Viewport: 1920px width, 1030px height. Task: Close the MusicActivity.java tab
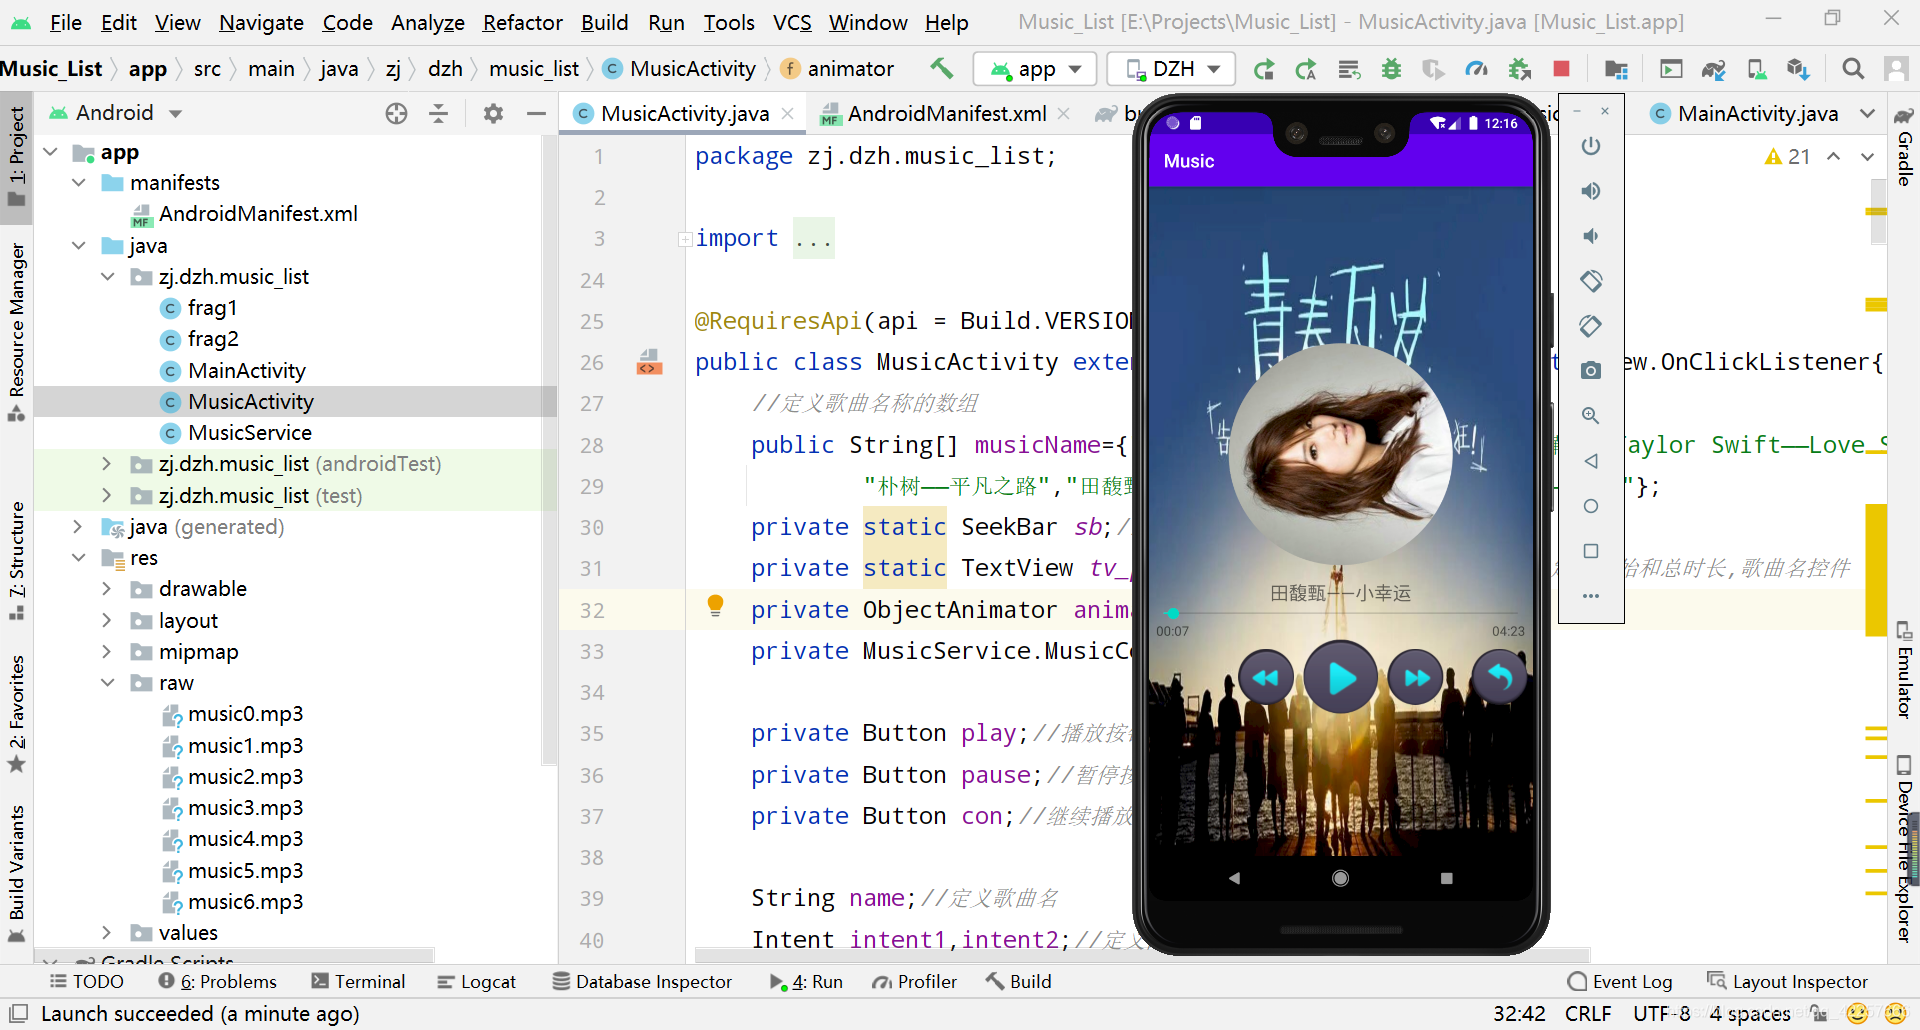tap(788, 114)
